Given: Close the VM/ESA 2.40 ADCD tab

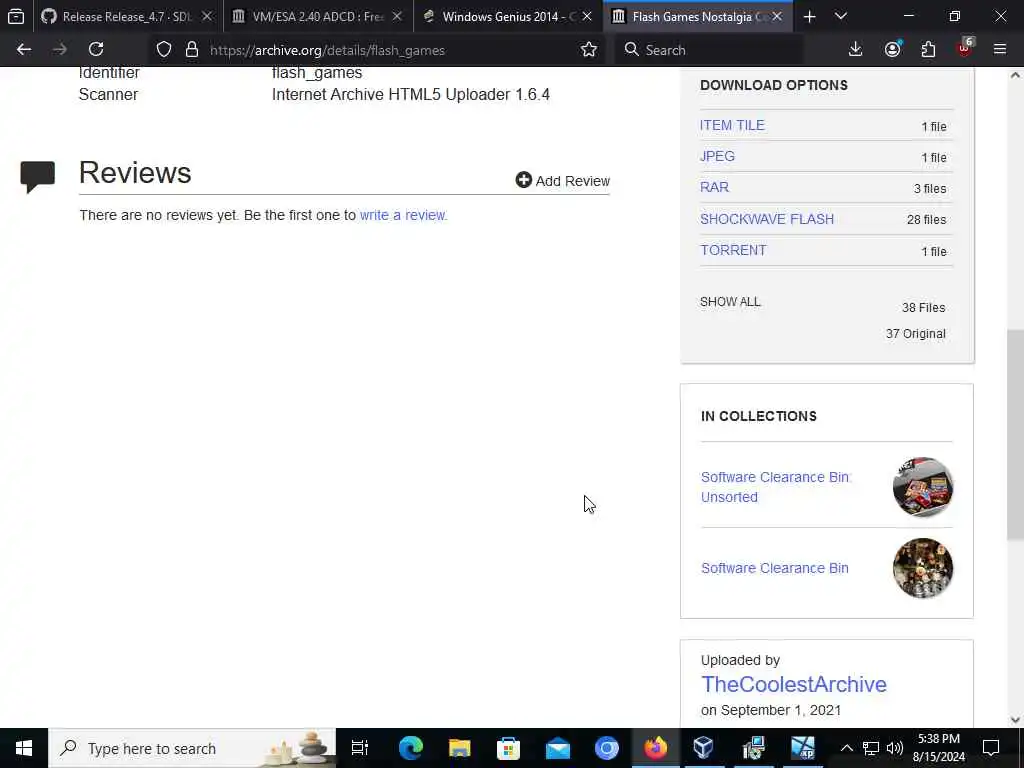Looking at the screenshot, I should click(x=397, y=16).
